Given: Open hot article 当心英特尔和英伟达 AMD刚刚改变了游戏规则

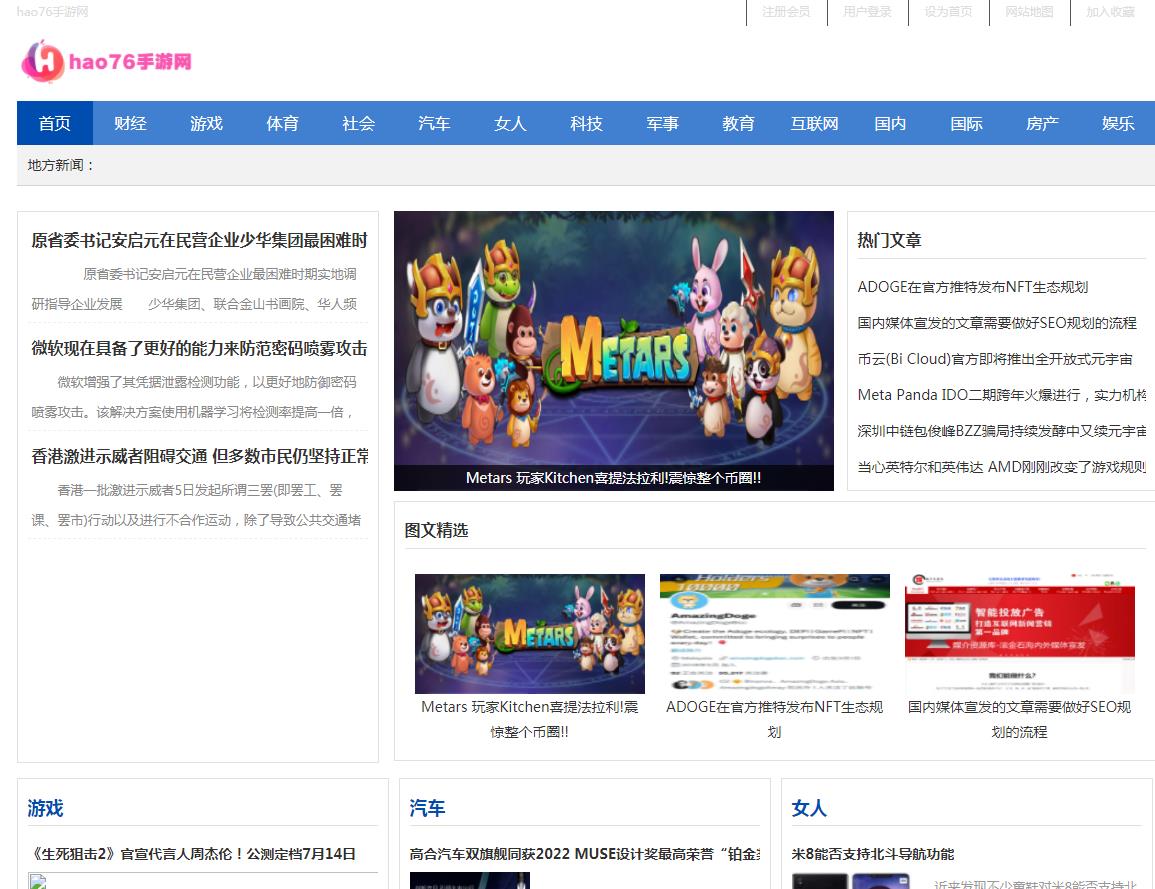Looking at the screenshot, I should [1001, 468].
